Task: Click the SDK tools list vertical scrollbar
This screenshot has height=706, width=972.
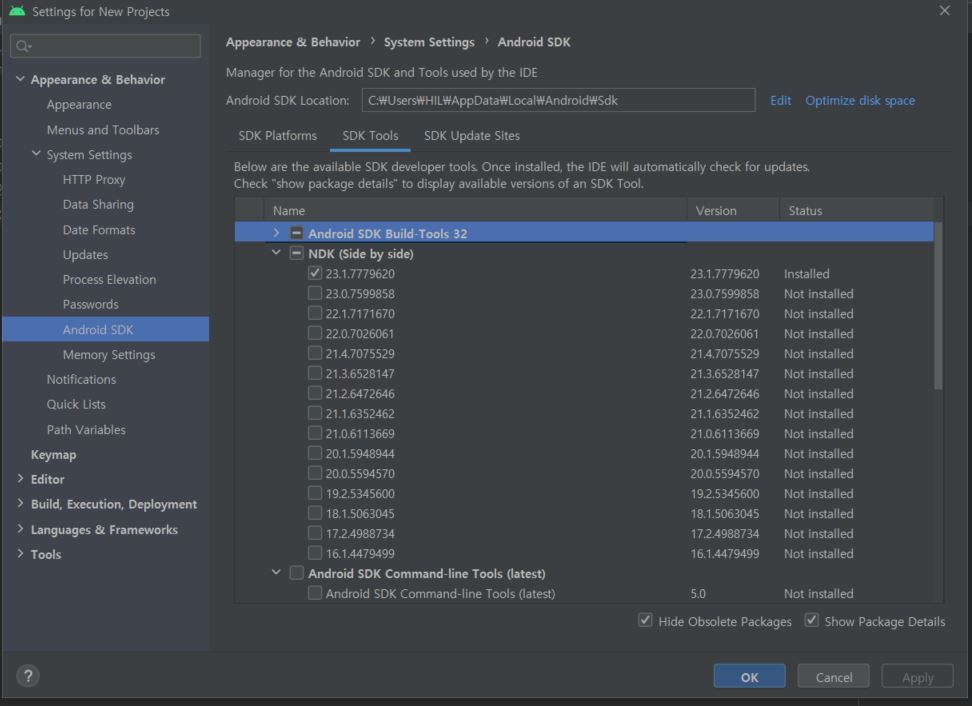Action: click(938, 306)
